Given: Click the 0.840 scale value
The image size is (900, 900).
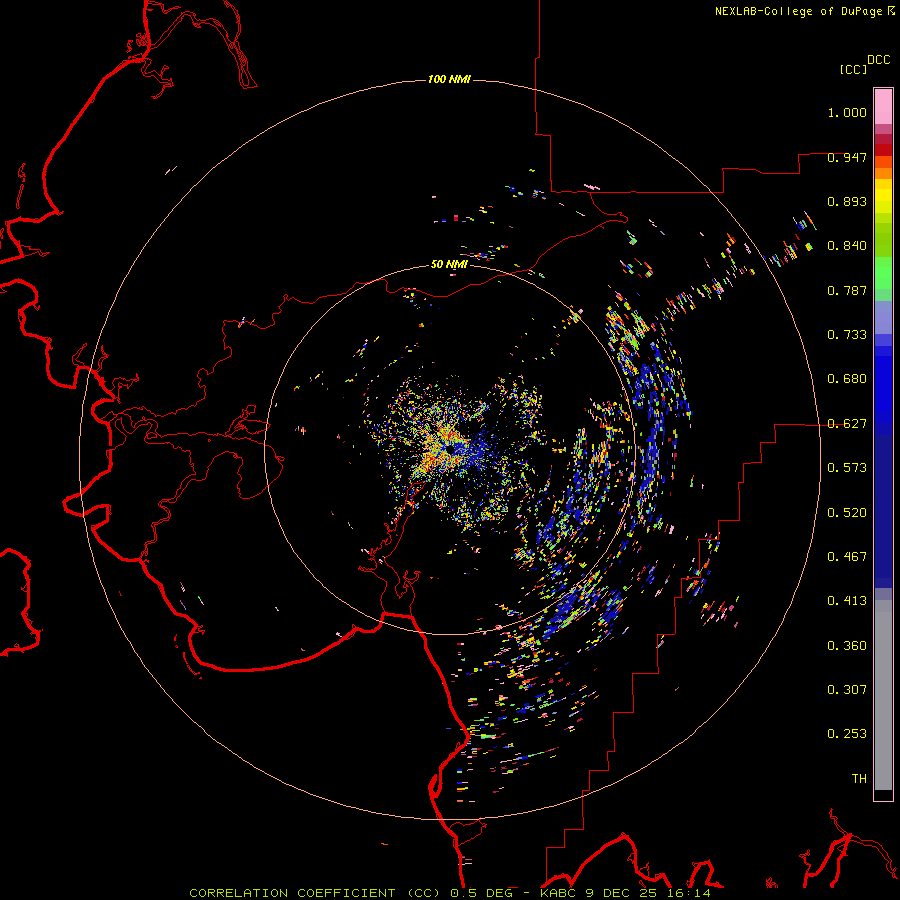Looking at the screenshot, I should pyautogui.click(x=847, y=246).
